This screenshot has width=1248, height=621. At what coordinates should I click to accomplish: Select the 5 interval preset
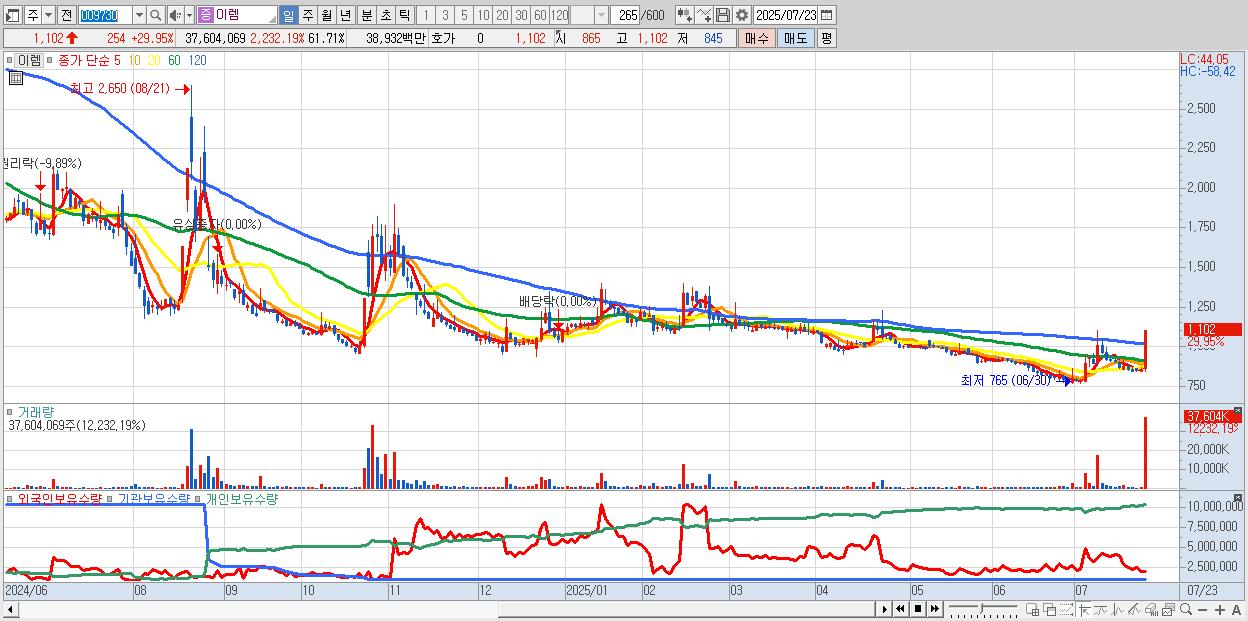coord(463,15)
